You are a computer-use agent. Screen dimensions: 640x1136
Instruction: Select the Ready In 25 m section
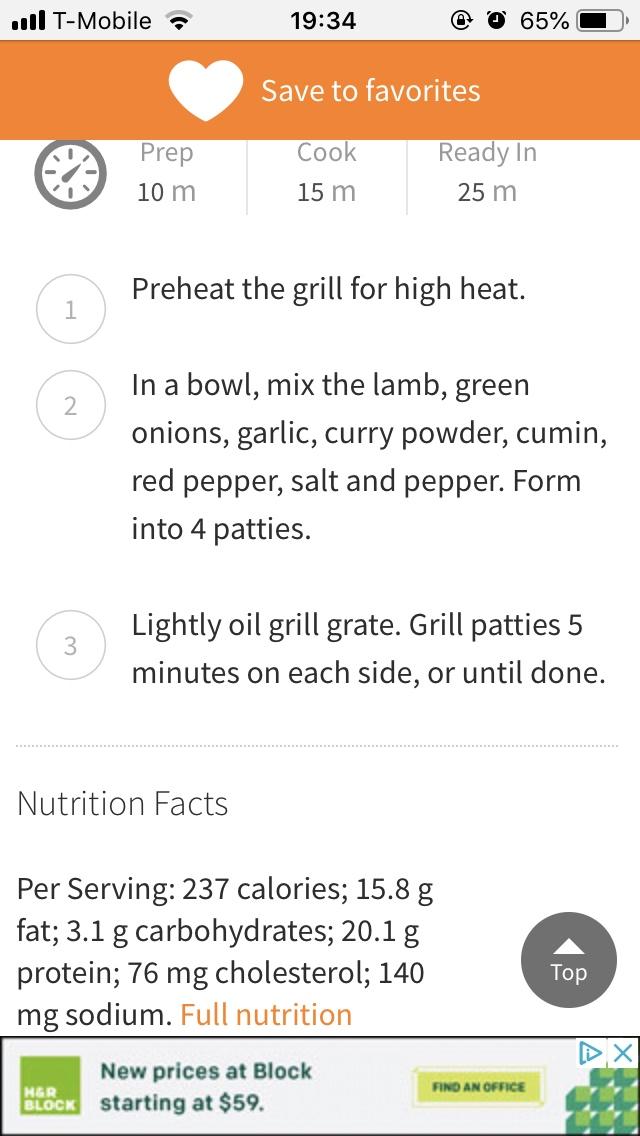tap(487, 172)
